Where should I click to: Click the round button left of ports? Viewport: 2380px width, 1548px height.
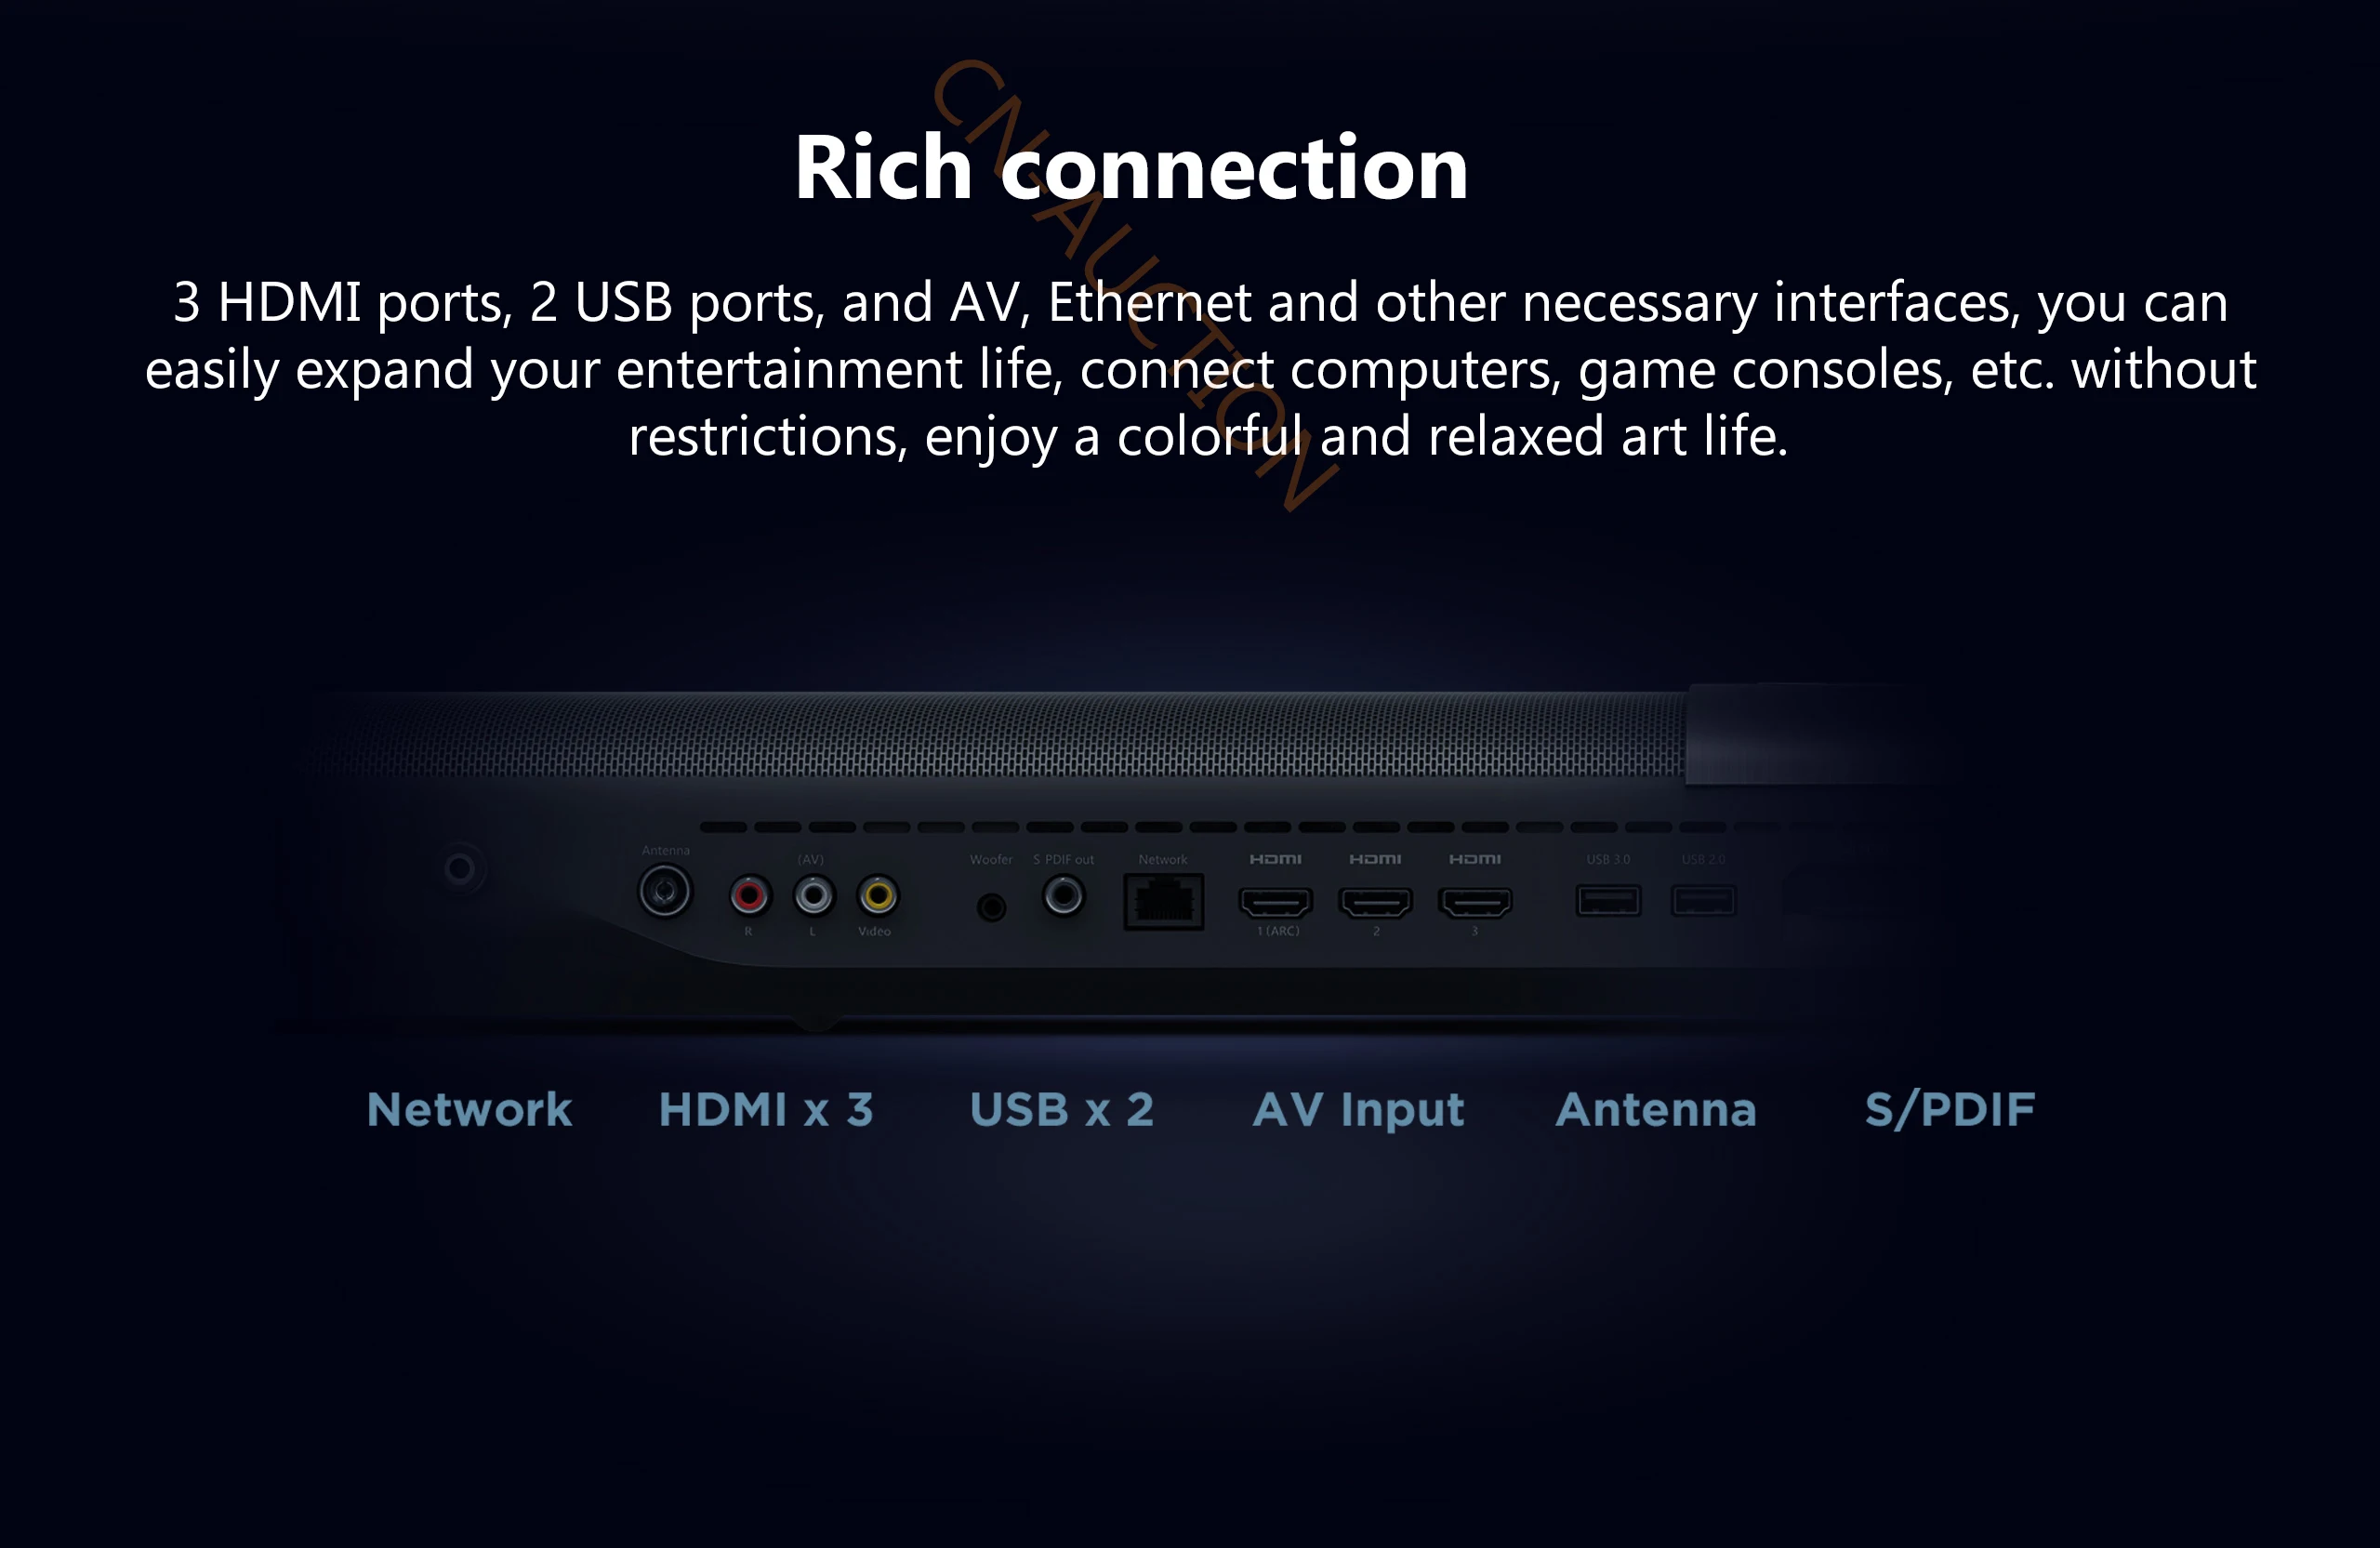point(459,868)
